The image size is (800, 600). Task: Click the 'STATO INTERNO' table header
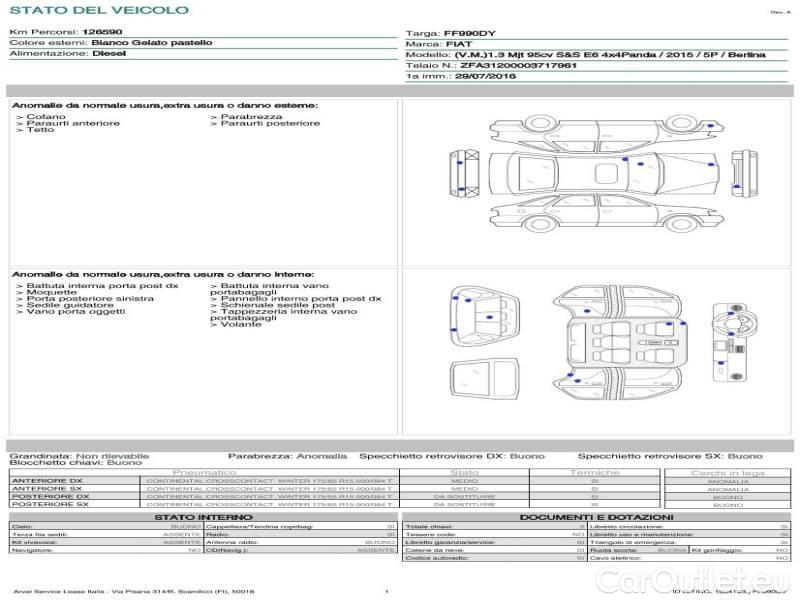(x=203, y=517)
